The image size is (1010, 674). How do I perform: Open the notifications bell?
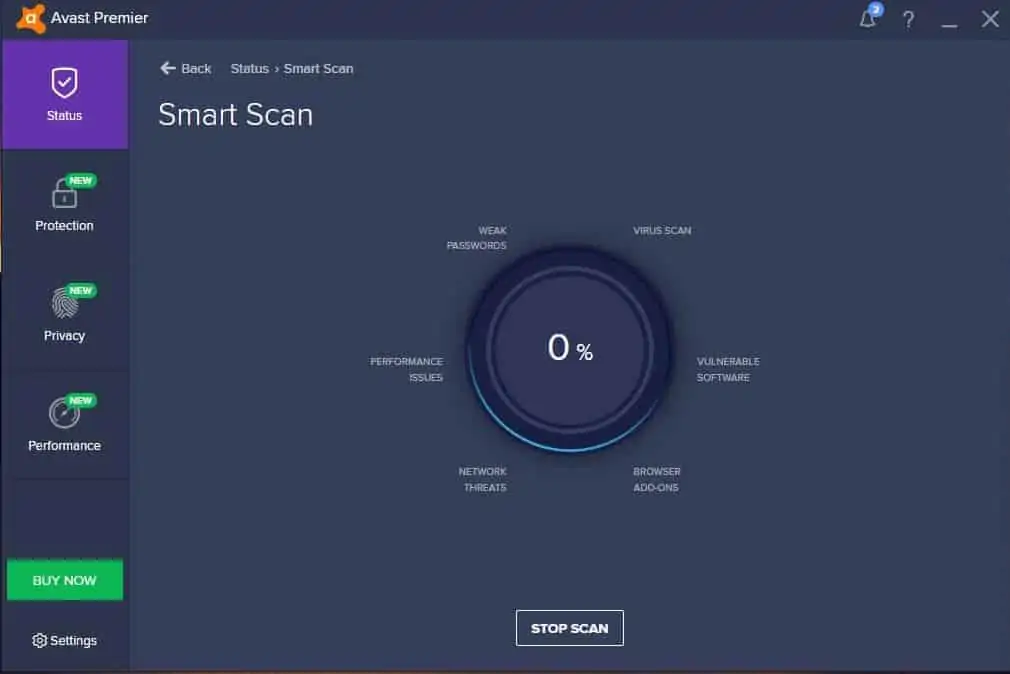click(868, 19)
